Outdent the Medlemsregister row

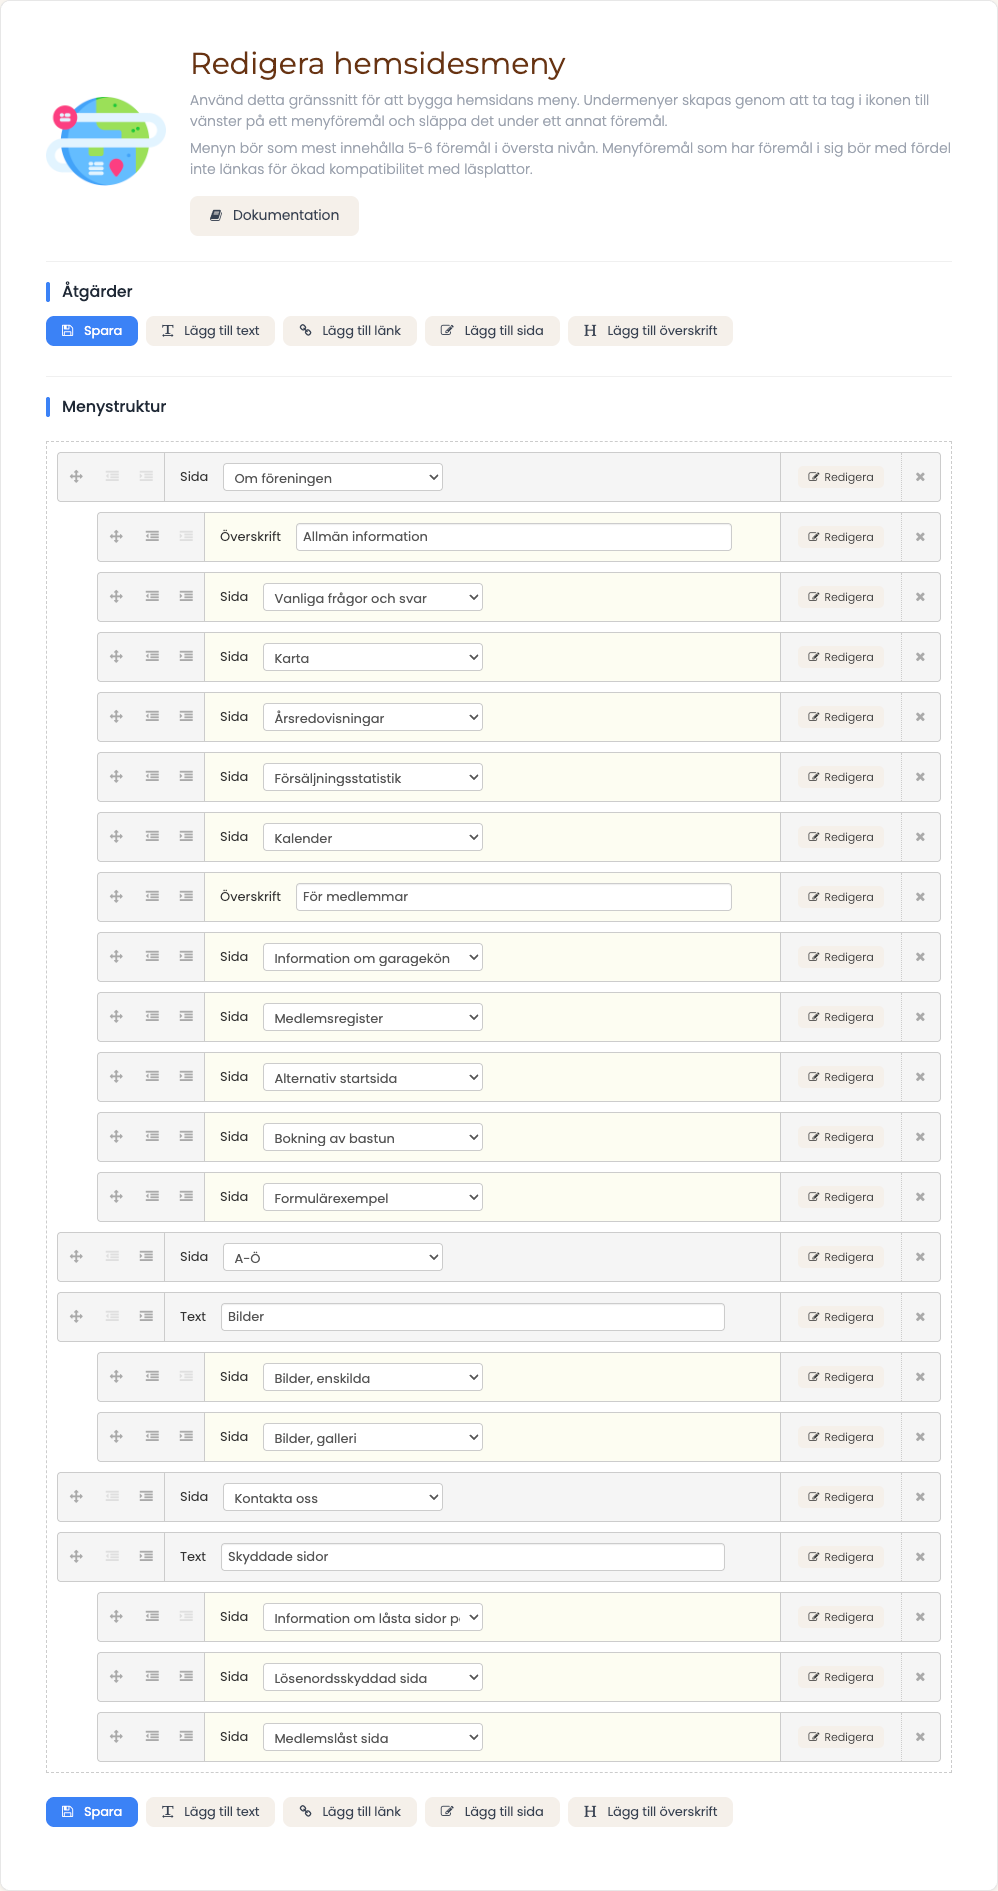pyautogui.click(x=152, y=1017)
